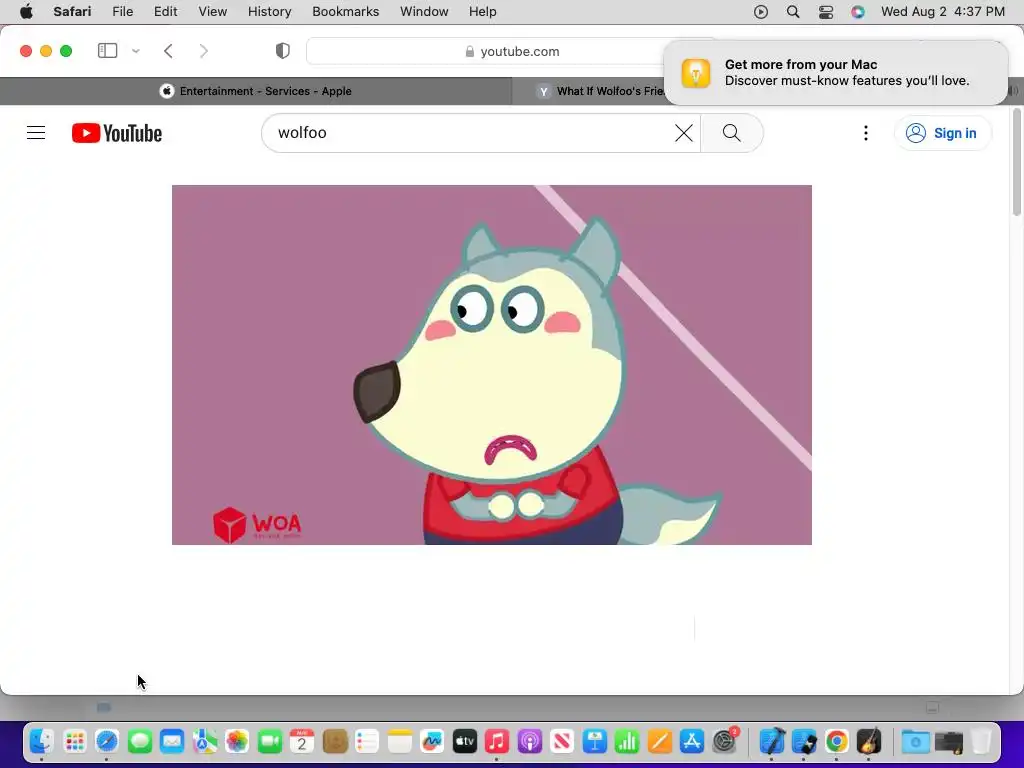Click the page vertical scrollbar
This screenshot has height=768, width=1024.
(1016, 162)
